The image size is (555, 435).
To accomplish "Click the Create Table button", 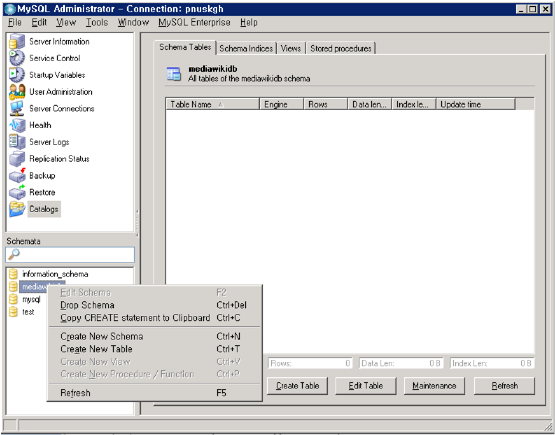I will point(297,386).
